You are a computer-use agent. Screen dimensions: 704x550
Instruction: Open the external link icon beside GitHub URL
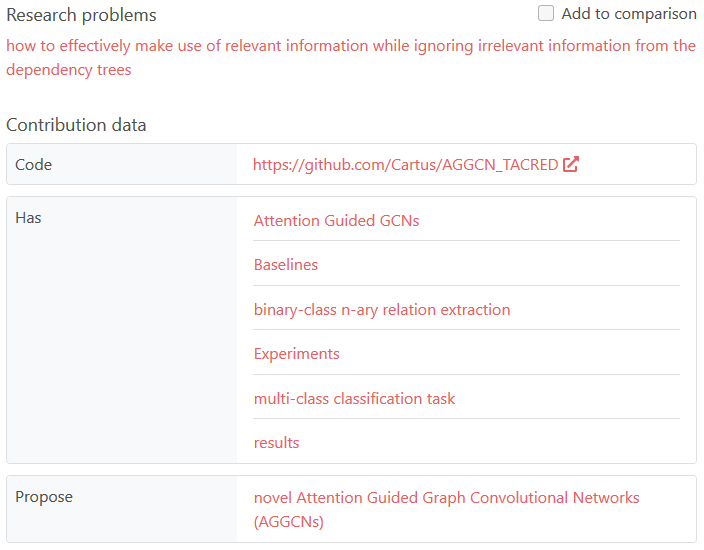point(571,165)
